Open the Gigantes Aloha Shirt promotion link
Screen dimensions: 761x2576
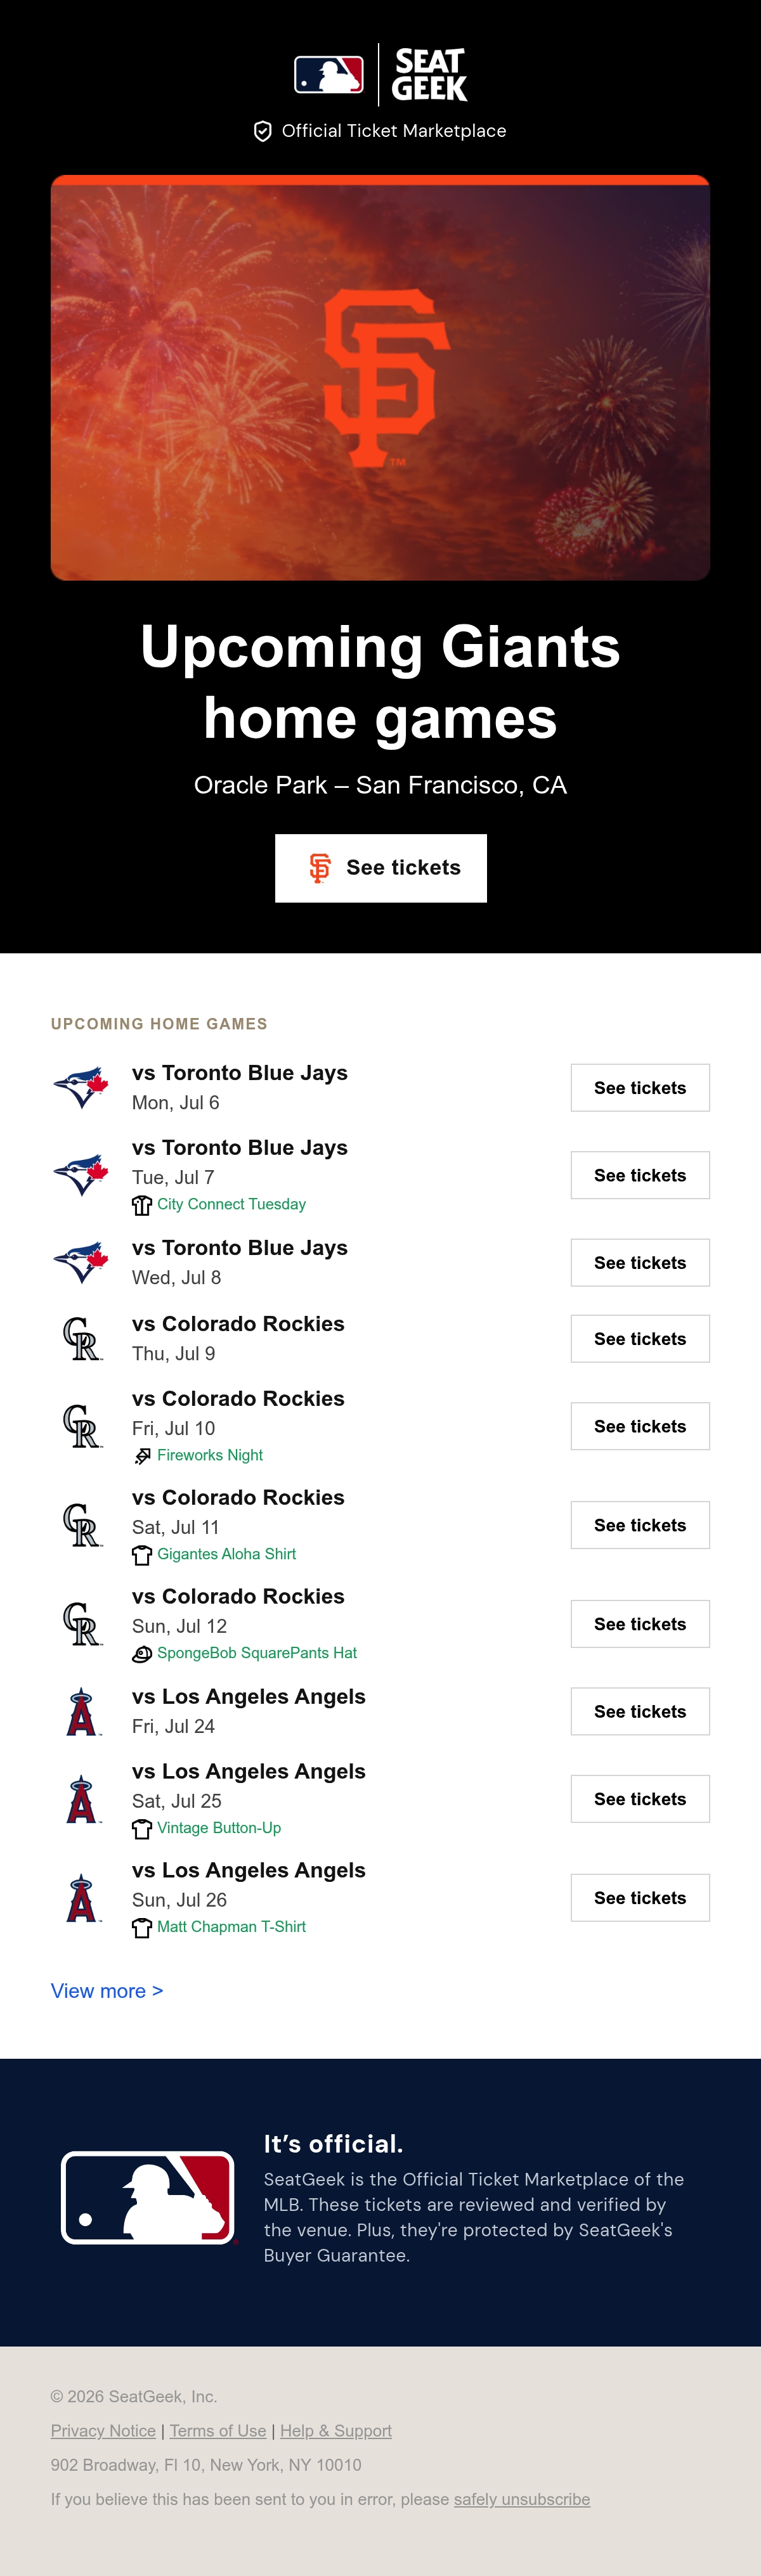point(226,1554)
